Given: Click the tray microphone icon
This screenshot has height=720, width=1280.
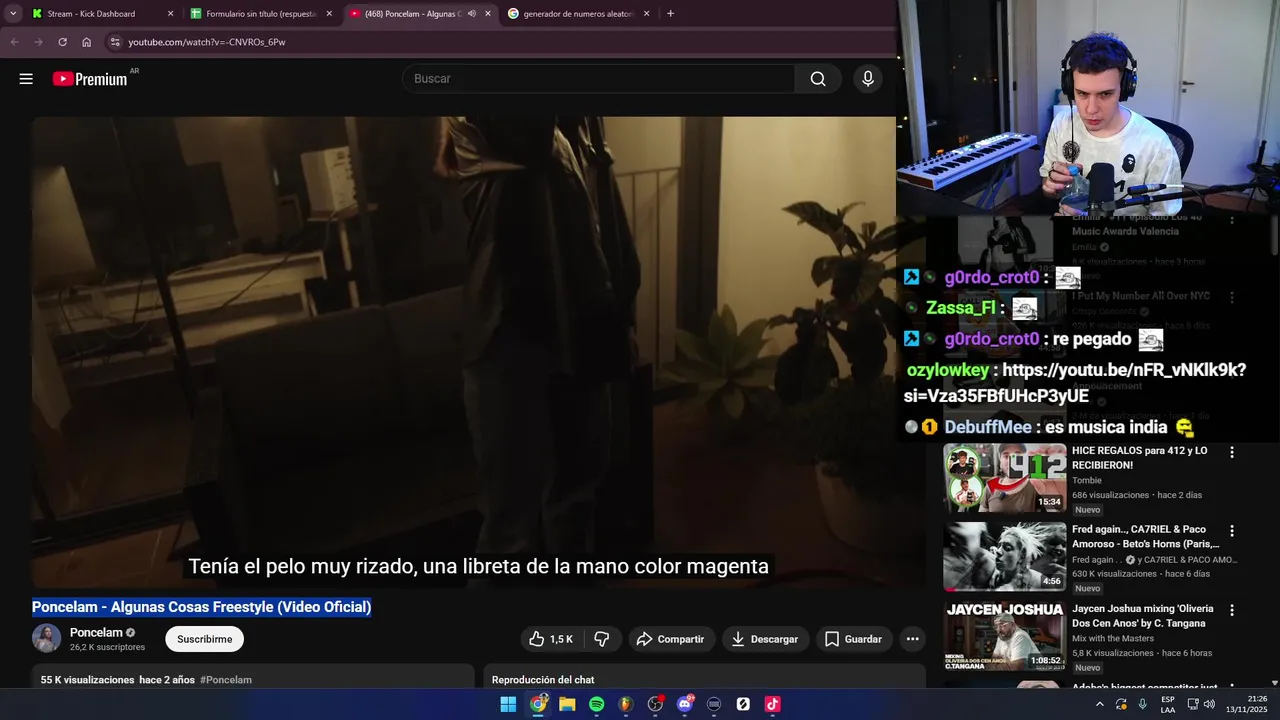Looking at the screenshot, I should coord(1143,704).
